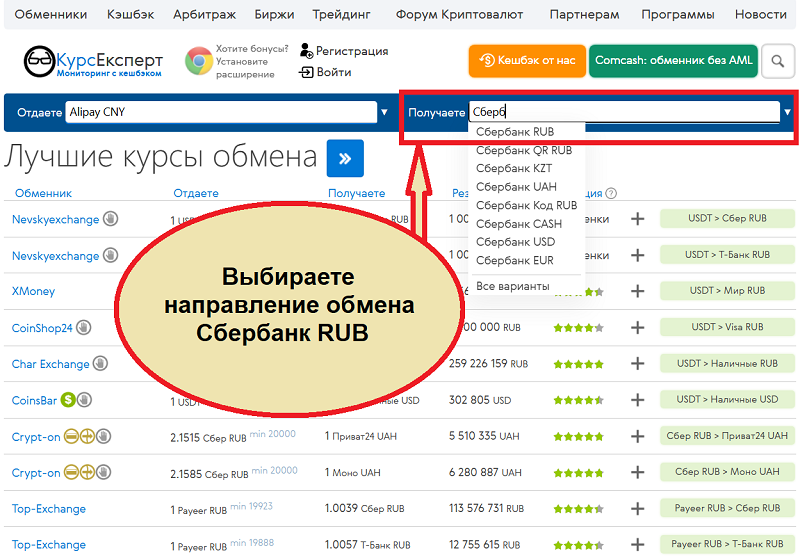
Task: Click plus icon in 12 755 615 RUB row
Action: [637, 545]
